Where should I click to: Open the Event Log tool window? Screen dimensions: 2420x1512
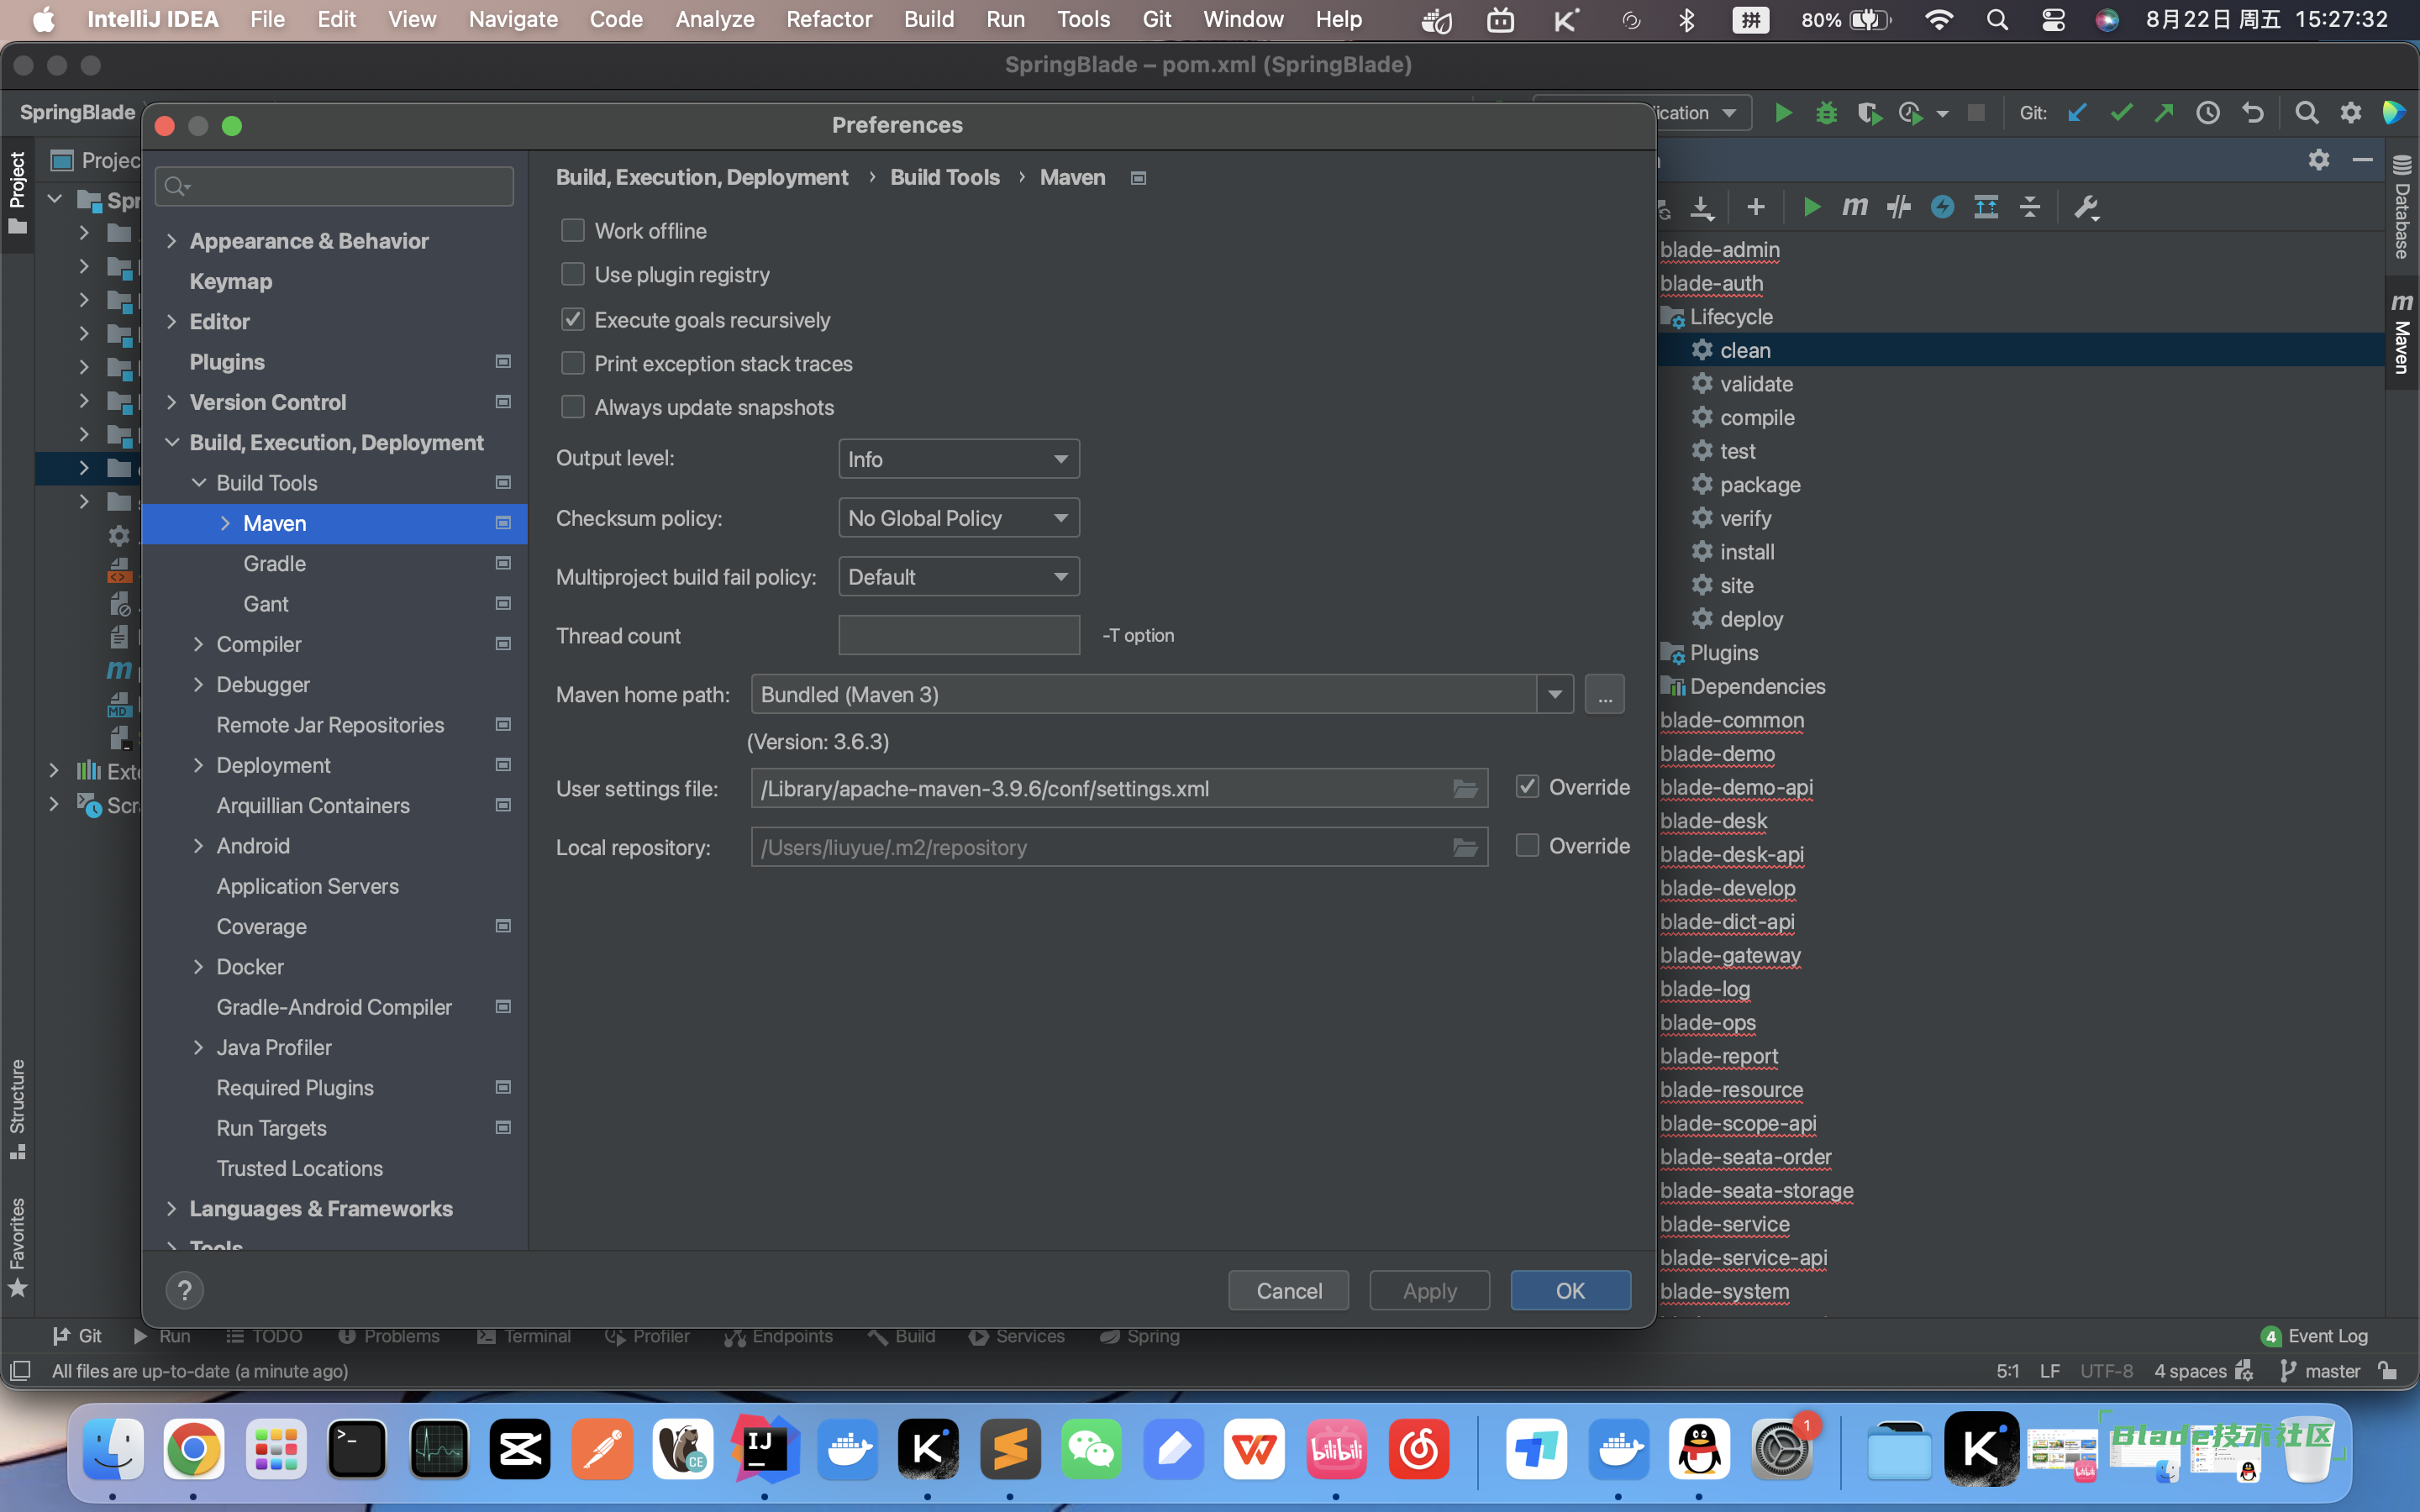[x=2315, y=1336]
